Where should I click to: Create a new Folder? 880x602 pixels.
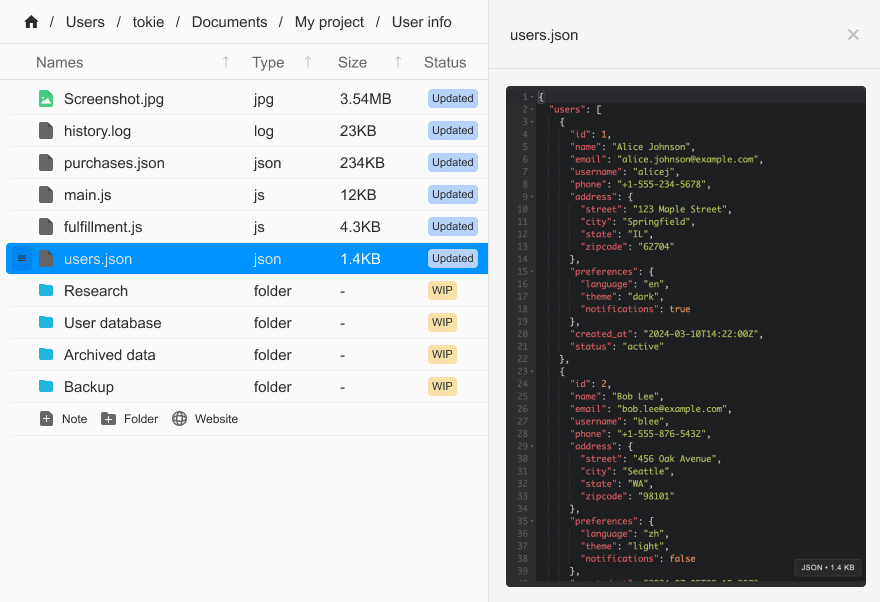[130, 419]
